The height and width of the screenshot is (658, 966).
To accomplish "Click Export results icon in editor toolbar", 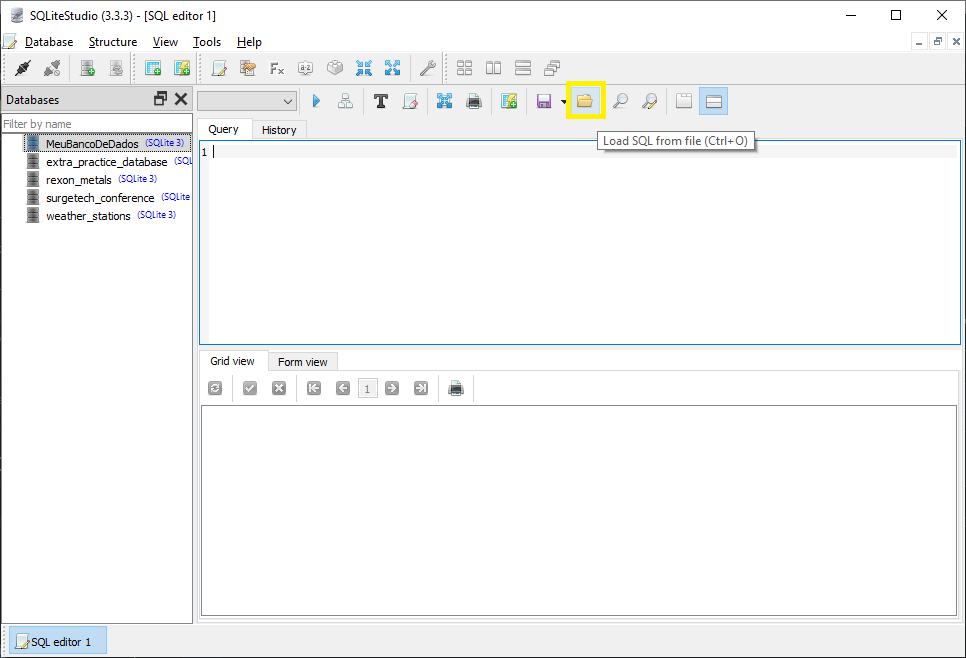I will click(444, 101).
